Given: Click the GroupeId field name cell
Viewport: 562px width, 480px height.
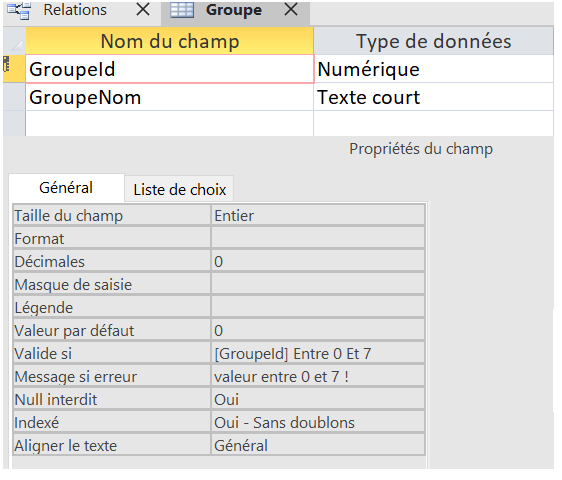Looking at the screenshot, I should point(170,69).
